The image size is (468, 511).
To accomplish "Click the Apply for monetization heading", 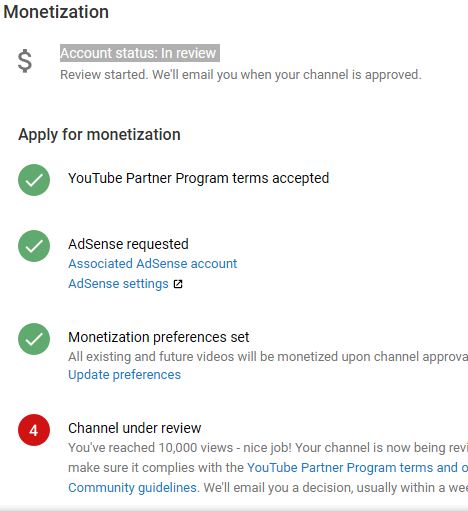I will pyautogui.click(x=99, y=135).
